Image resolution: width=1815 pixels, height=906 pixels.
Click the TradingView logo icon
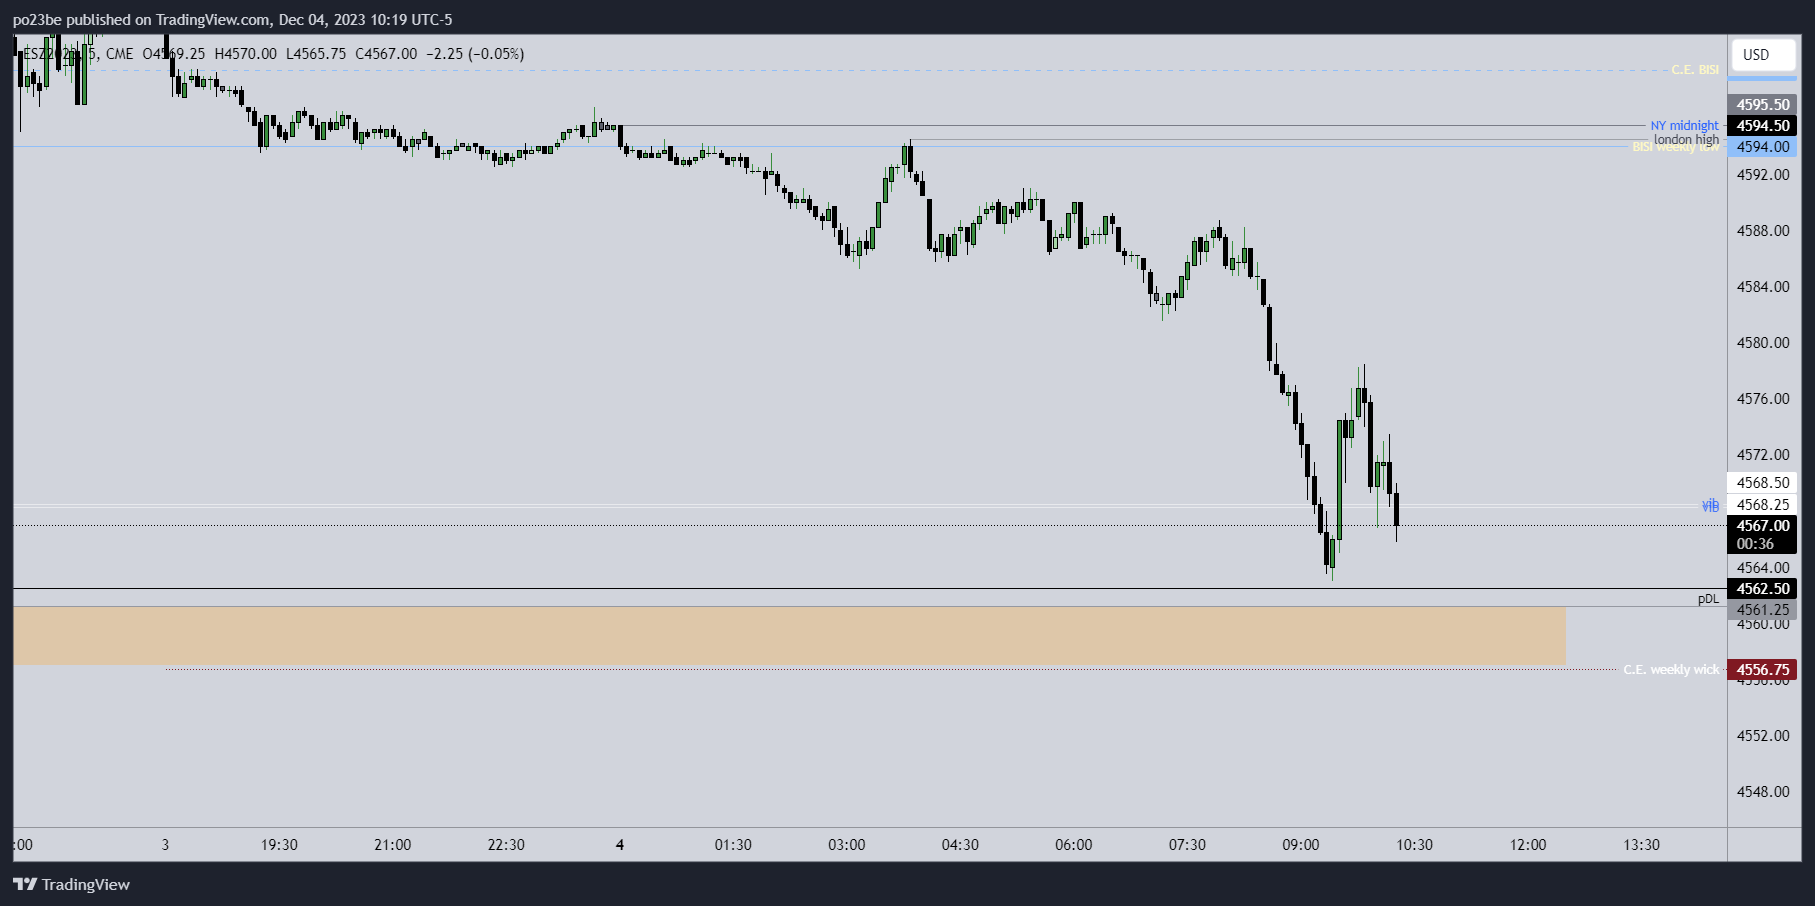point(25,884)
